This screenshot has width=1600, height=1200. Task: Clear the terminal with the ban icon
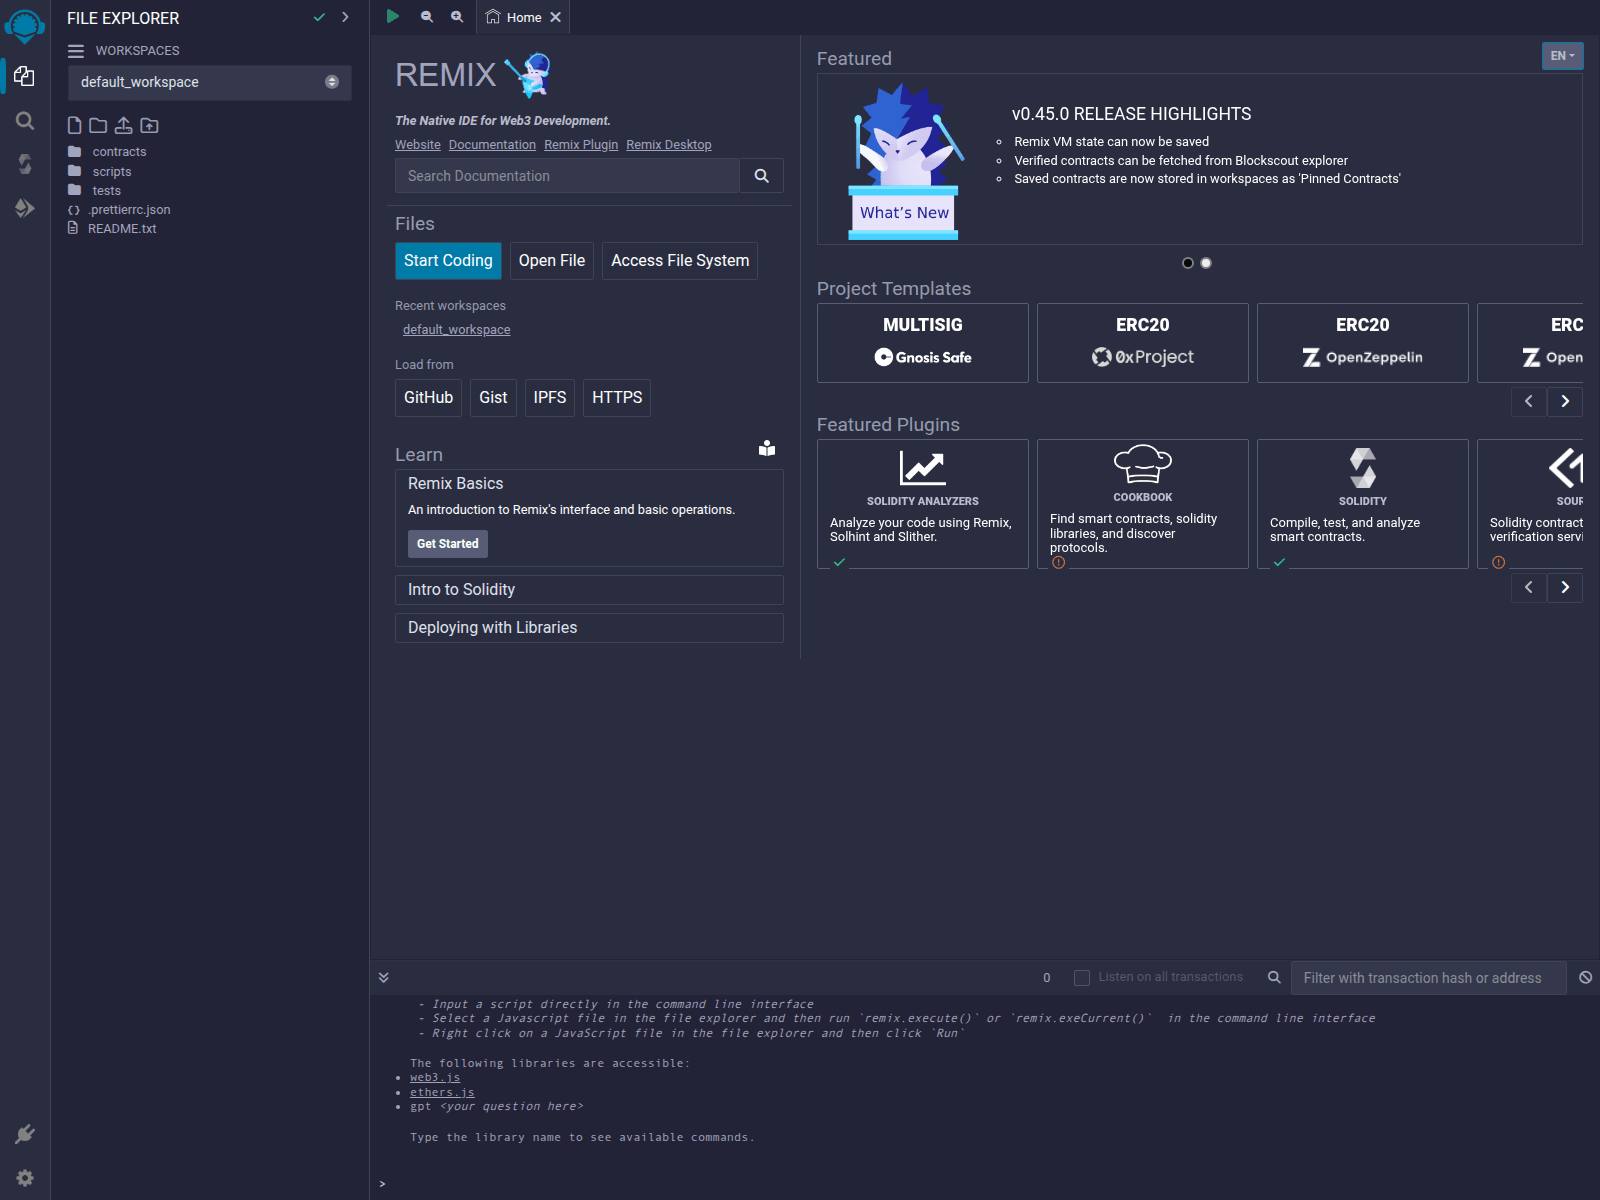[x=1584, y=977]
